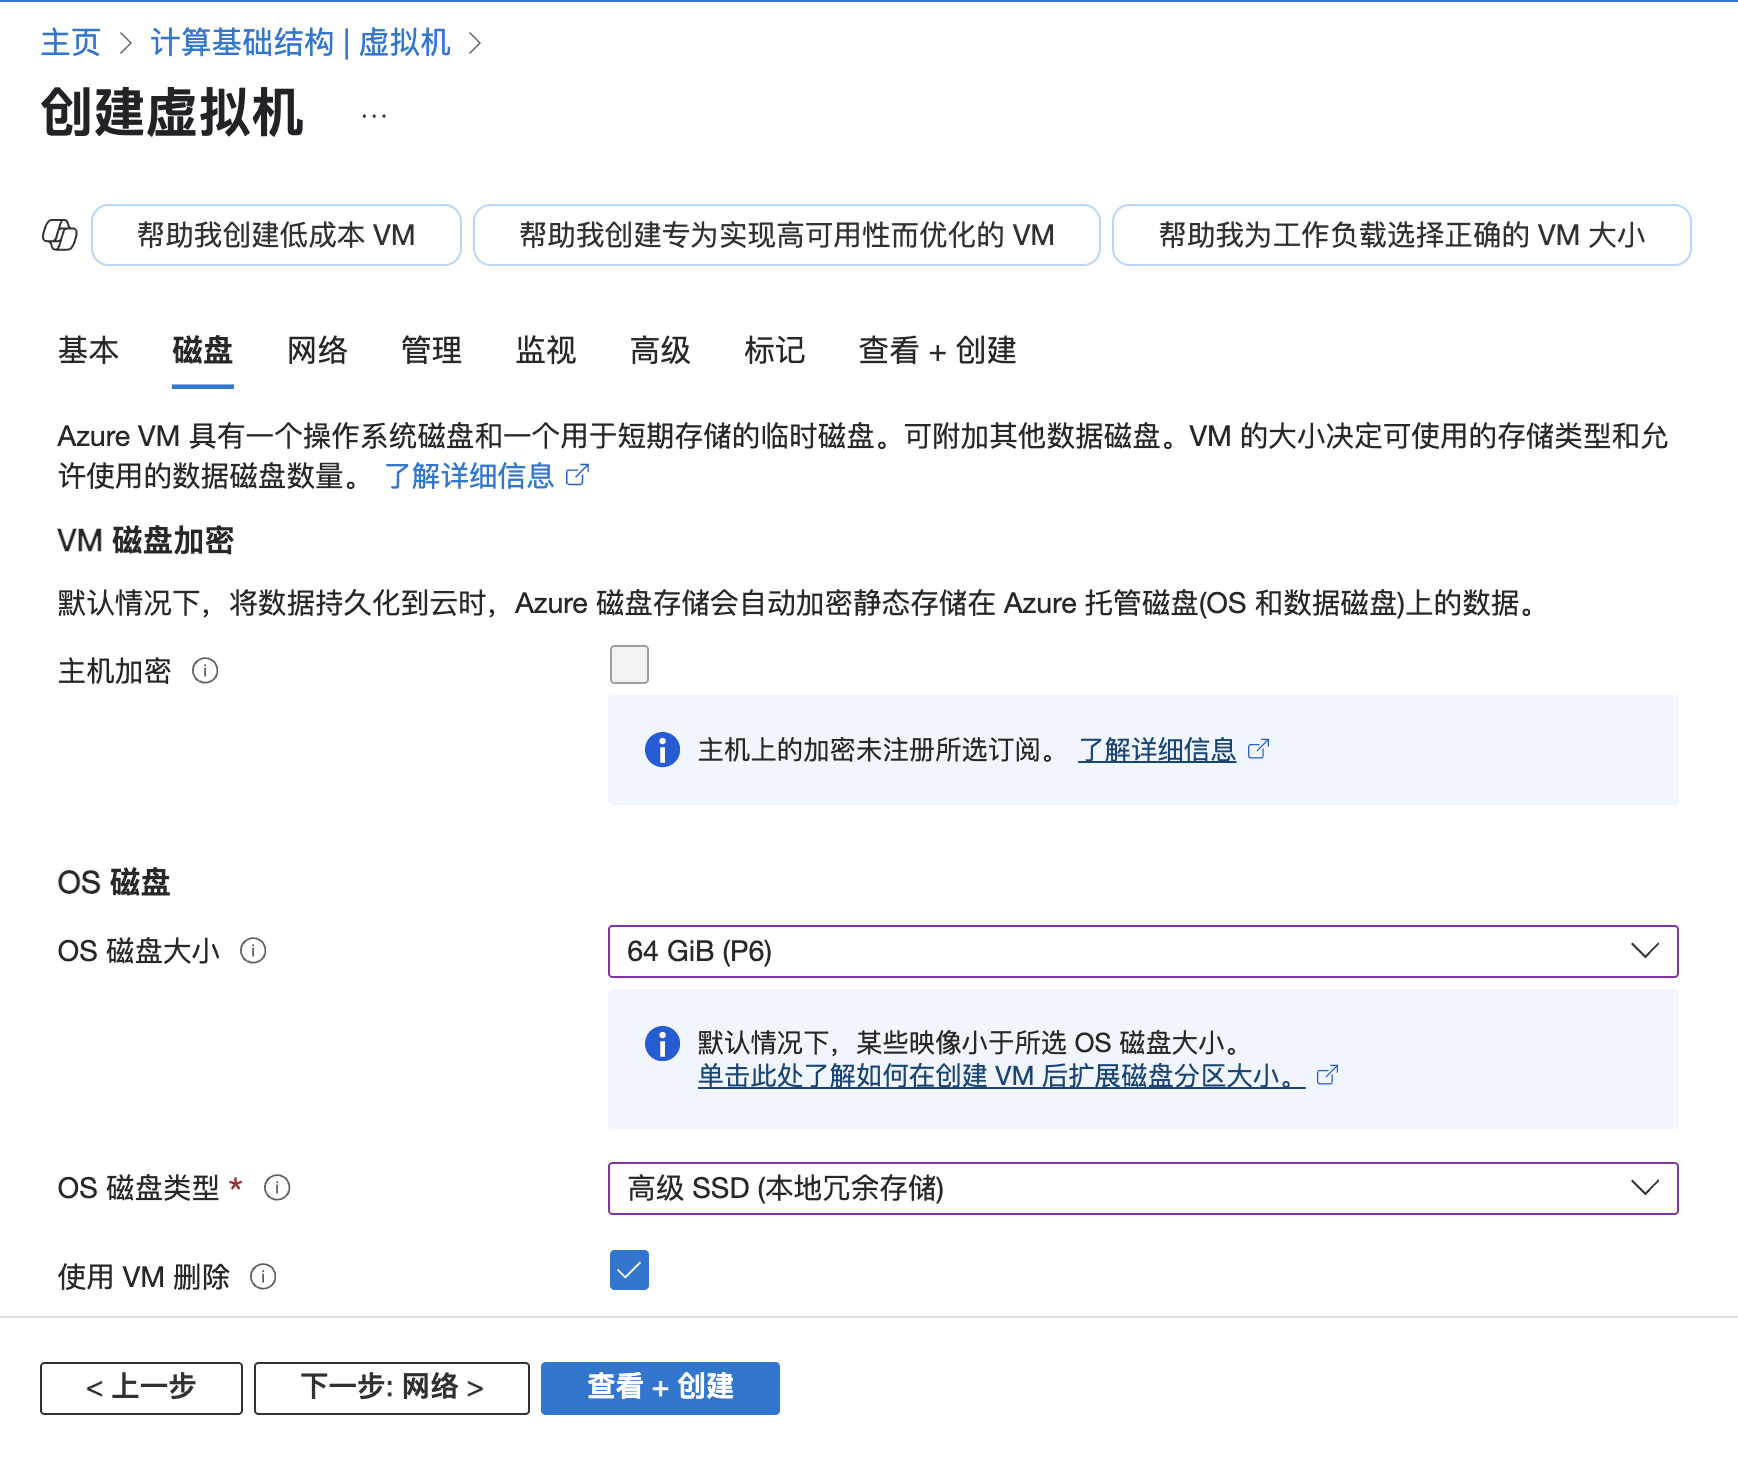Go back with the 上一步 button

(x=141, y=1388)
